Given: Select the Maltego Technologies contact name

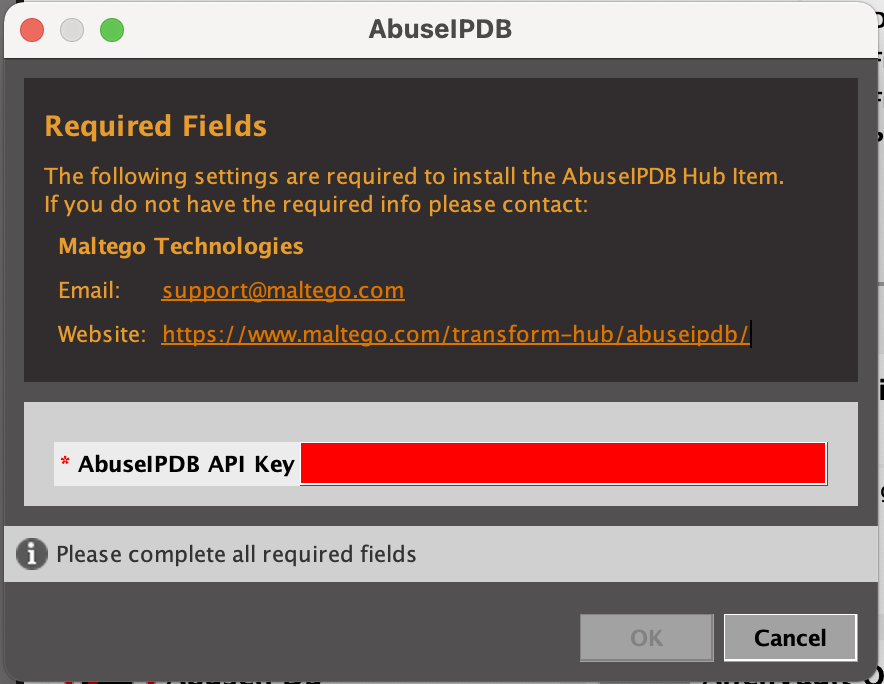Looking at the screenshot, I should tap(181, 246).
